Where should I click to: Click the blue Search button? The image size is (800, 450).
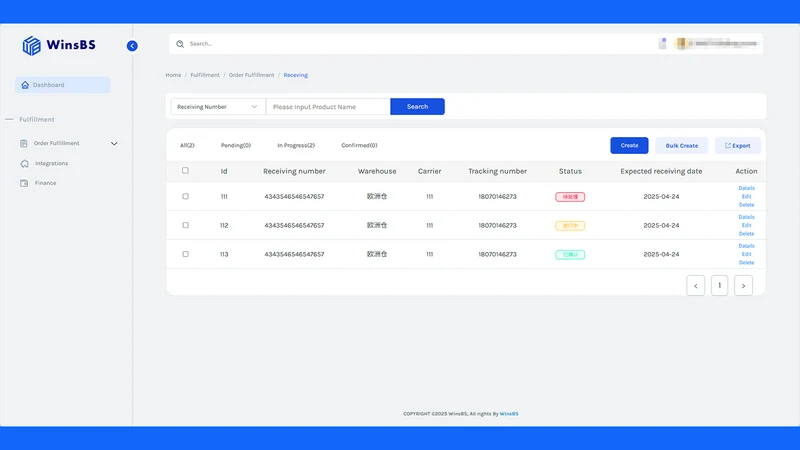coord(417,107)
